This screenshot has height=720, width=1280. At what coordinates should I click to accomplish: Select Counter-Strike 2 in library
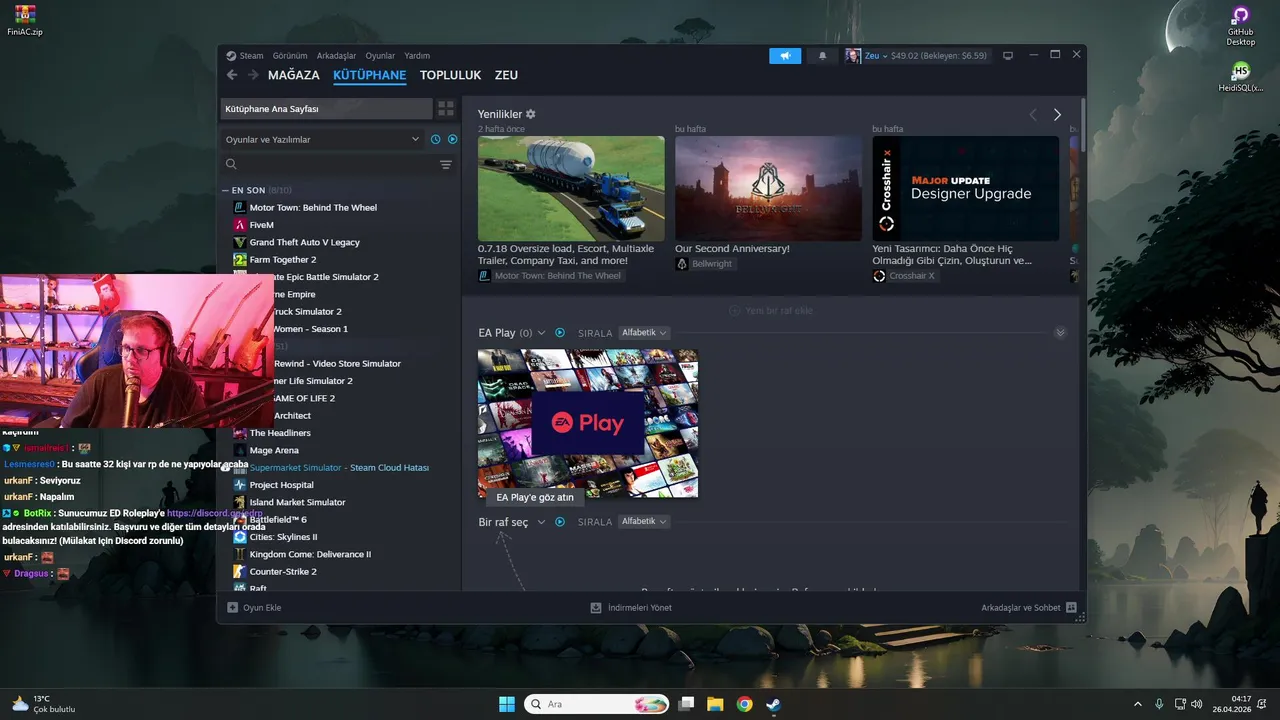[x=283, y=571]
